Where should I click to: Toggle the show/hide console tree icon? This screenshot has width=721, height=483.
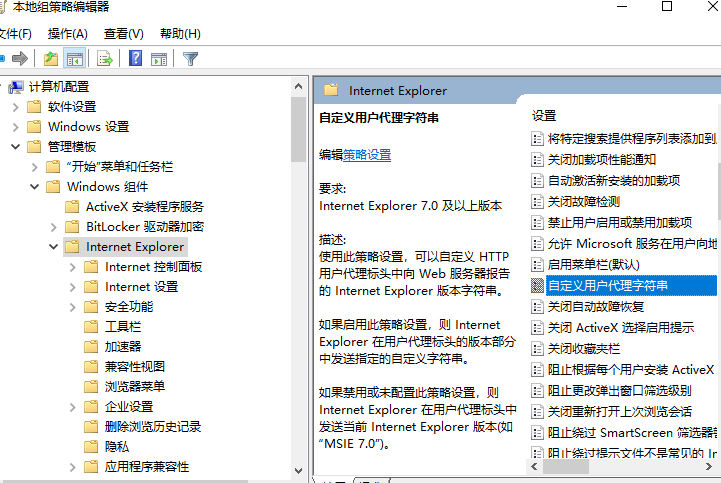coord(74,59)
